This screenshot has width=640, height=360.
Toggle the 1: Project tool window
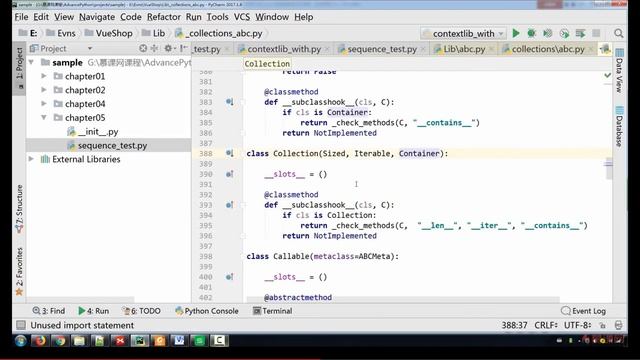[x=19, y=68]
